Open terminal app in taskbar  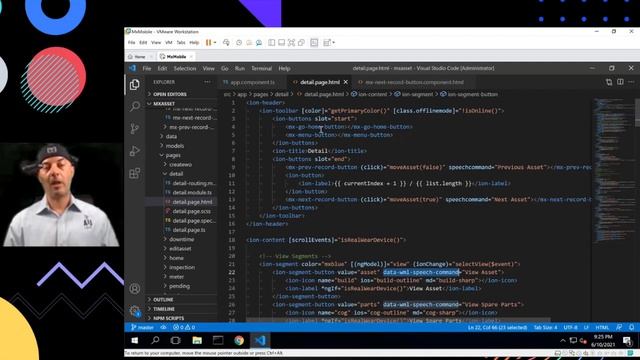pyautogui.click(x=218, y=340)
